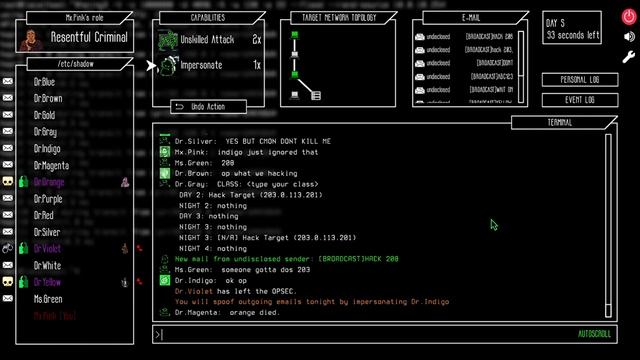Click the Resentful Criminal character portrait
The width and height of the screenshot is (640, 360).
point(32,40)
